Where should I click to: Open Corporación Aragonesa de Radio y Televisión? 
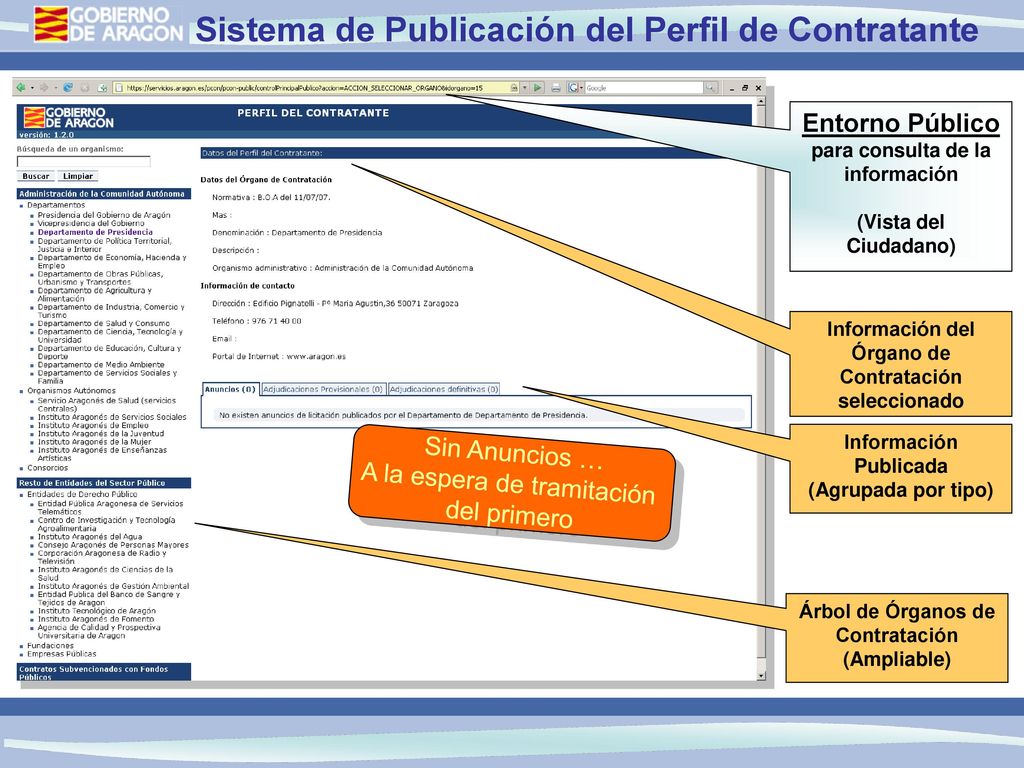point(102,557)
